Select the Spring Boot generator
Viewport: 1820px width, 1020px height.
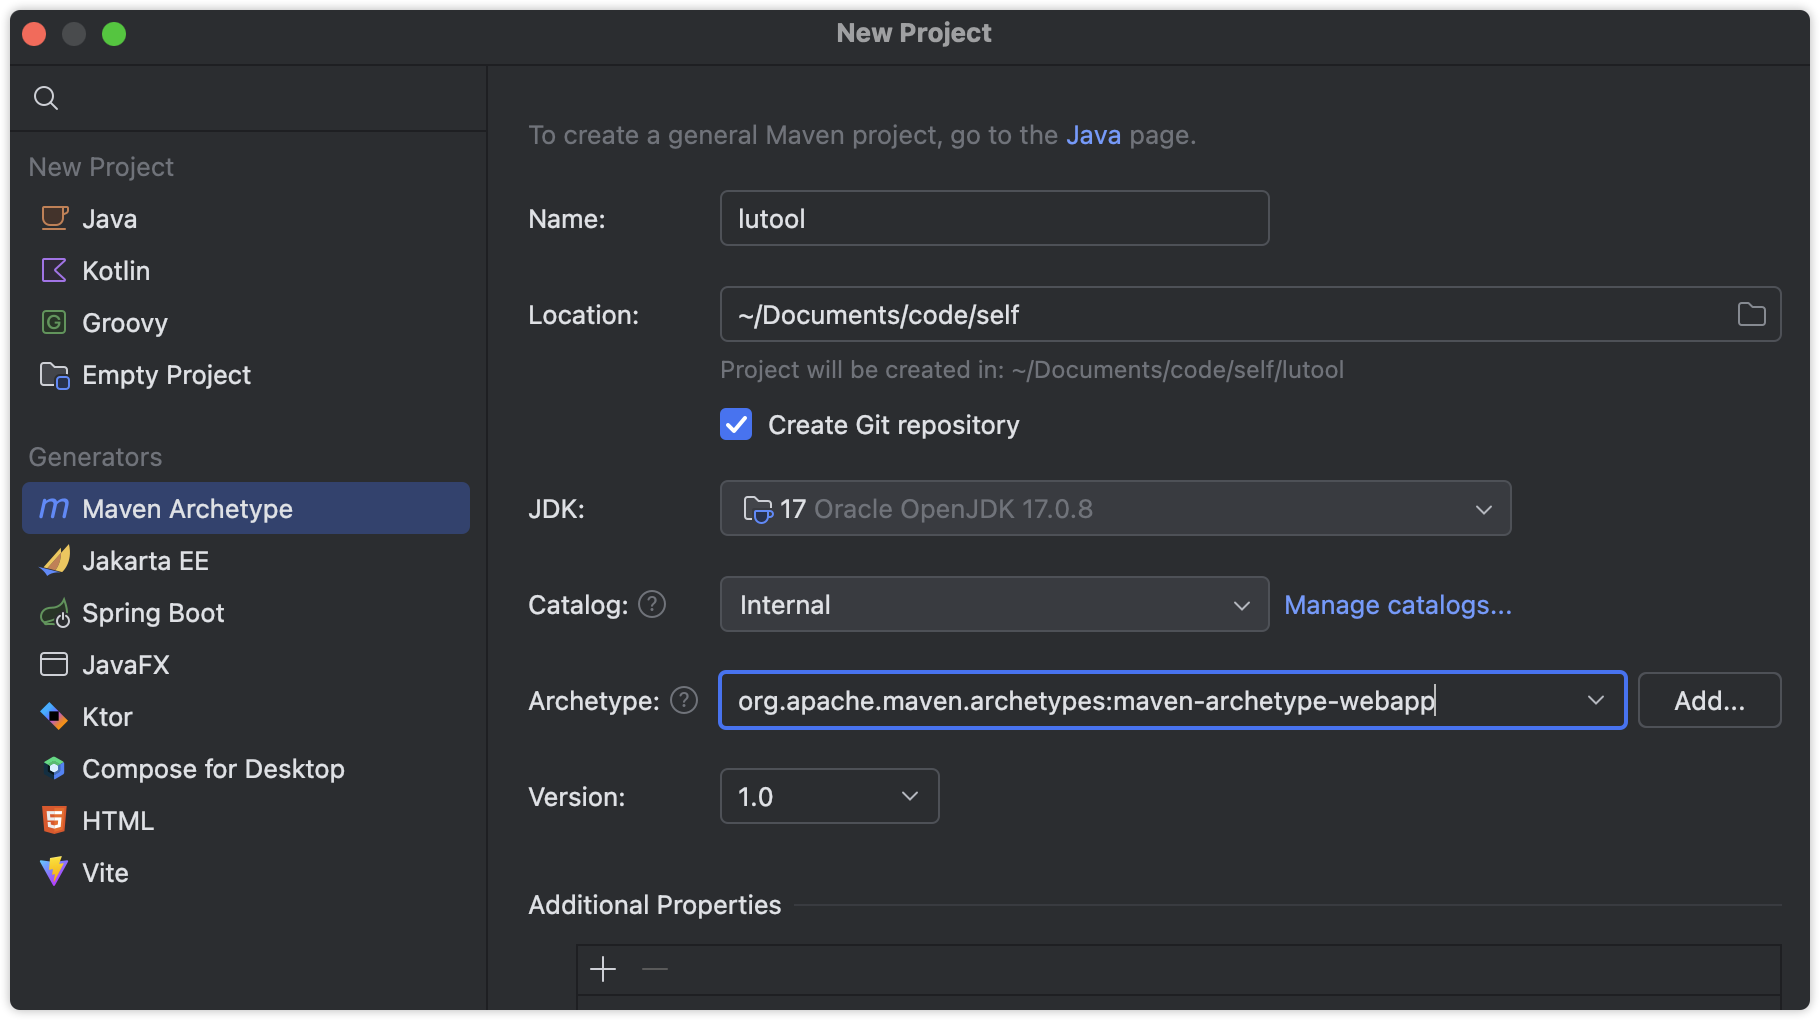[152, 613]
